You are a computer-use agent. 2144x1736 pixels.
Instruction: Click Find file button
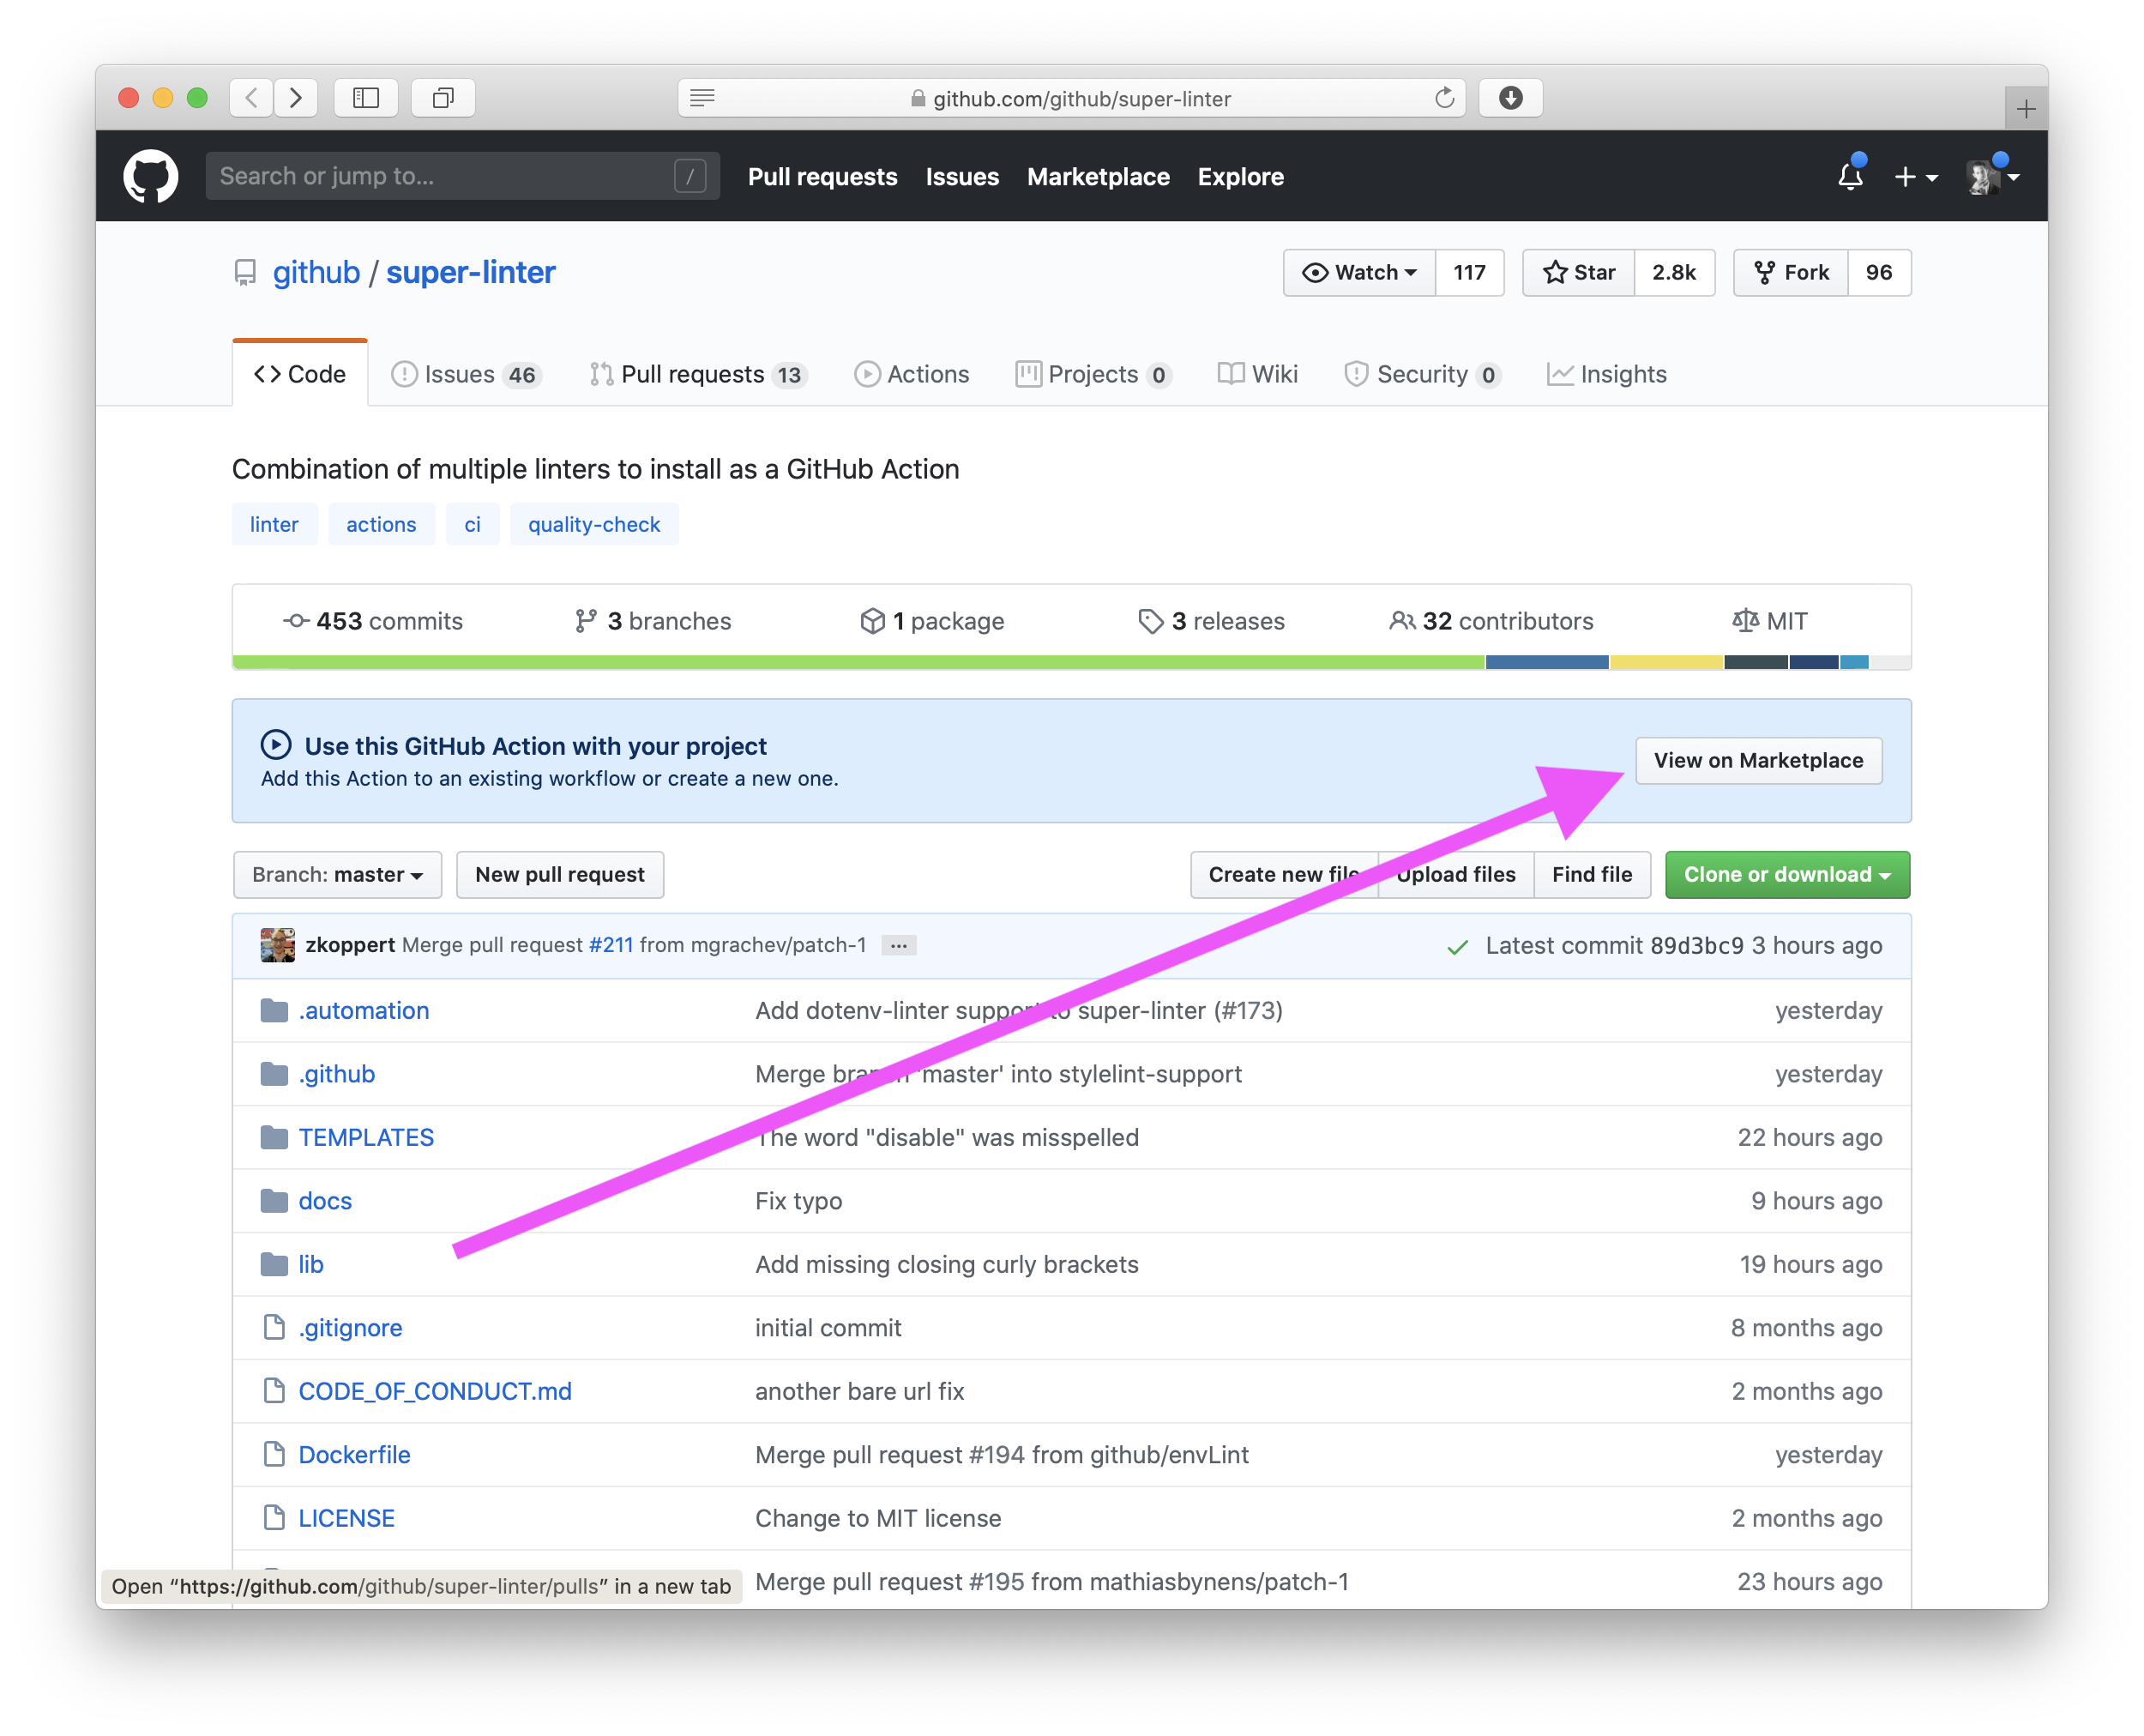[1592, 875]
